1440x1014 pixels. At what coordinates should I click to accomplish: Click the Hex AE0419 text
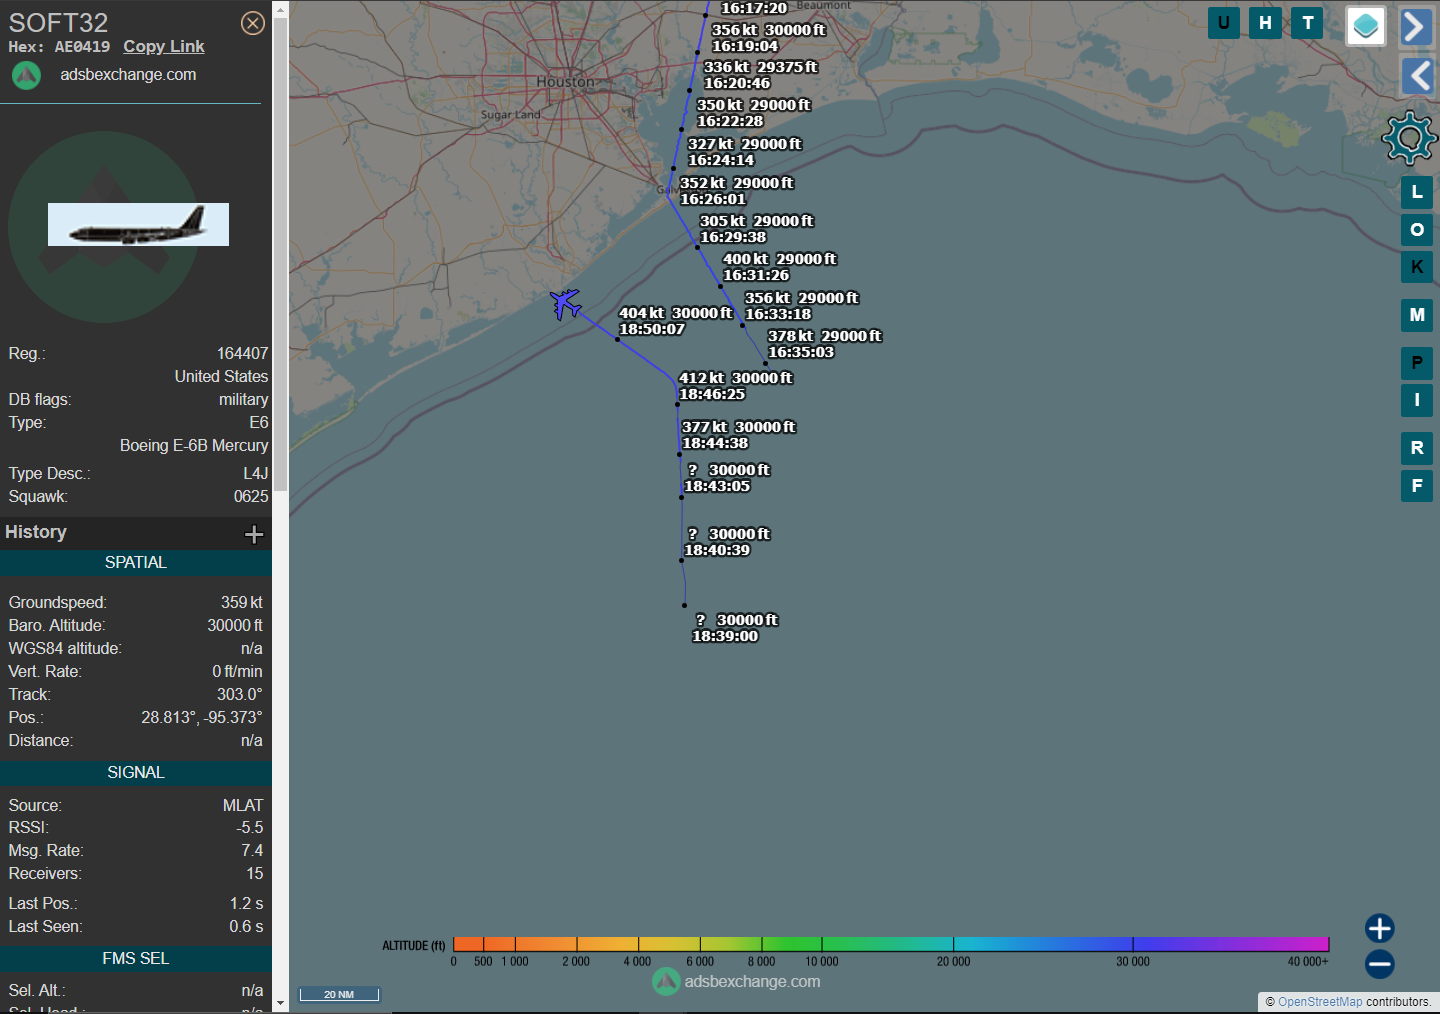(x=60, y=47)
